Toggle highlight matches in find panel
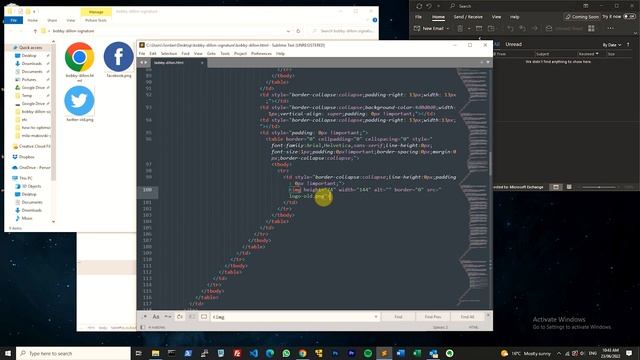Screen dimensions: 640x360 pyautogui.click(x=204, y=317)
